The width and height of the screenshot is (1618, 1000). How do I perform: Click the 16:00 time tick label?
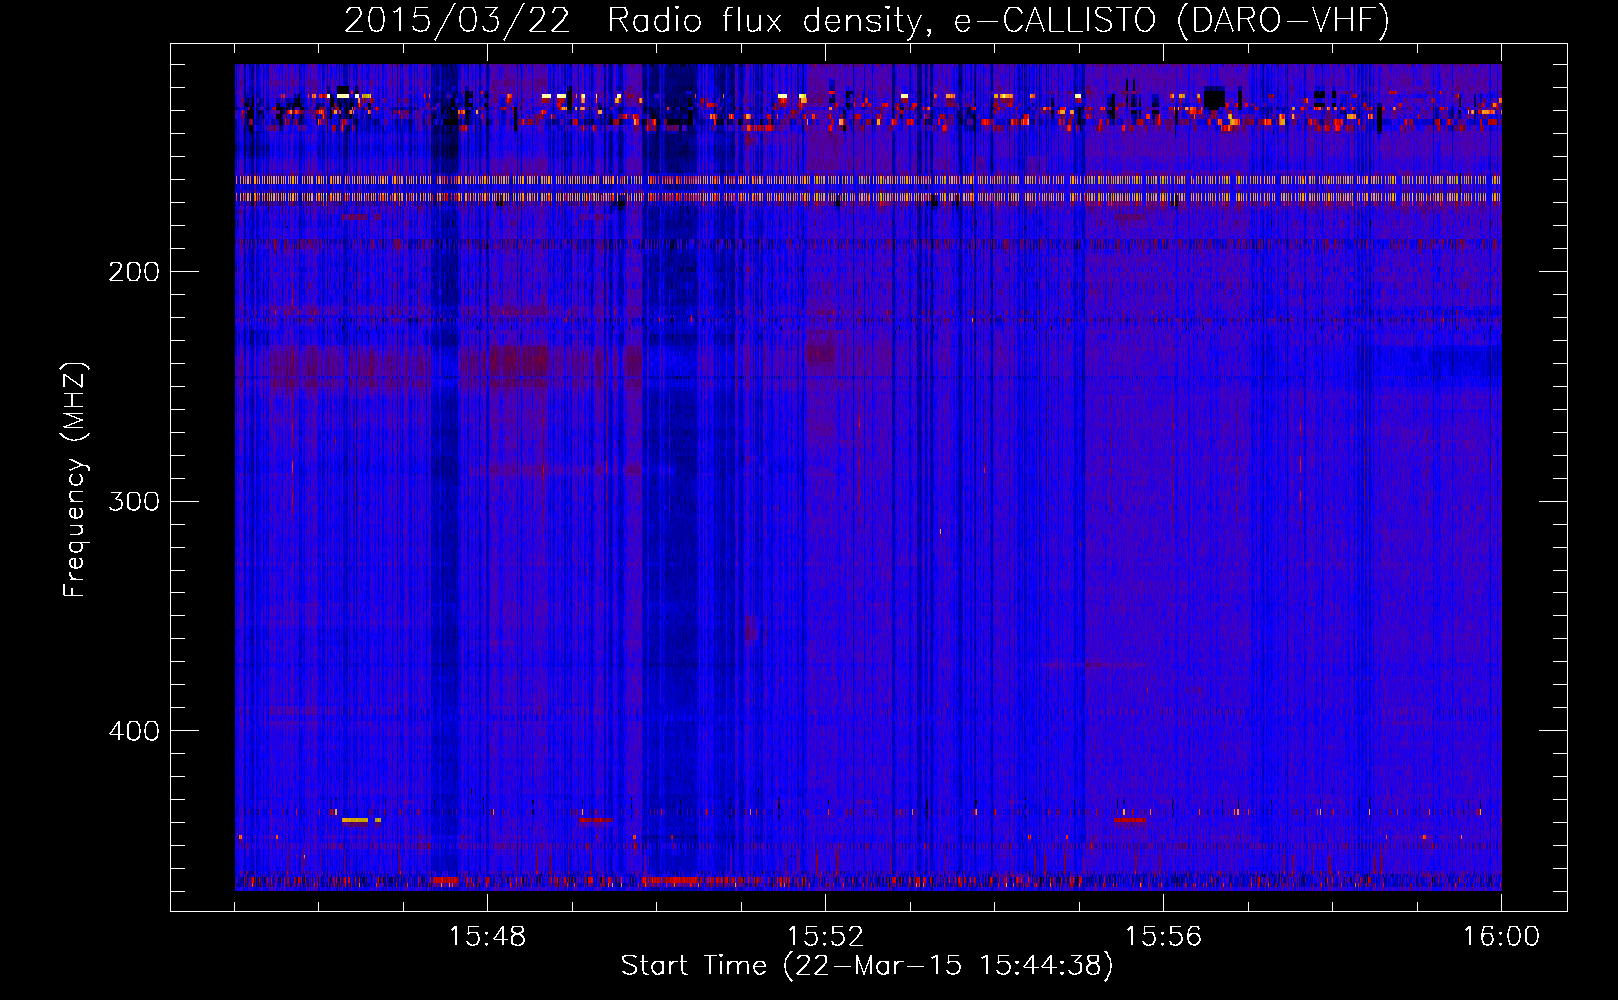click(x=1501, y=937)
